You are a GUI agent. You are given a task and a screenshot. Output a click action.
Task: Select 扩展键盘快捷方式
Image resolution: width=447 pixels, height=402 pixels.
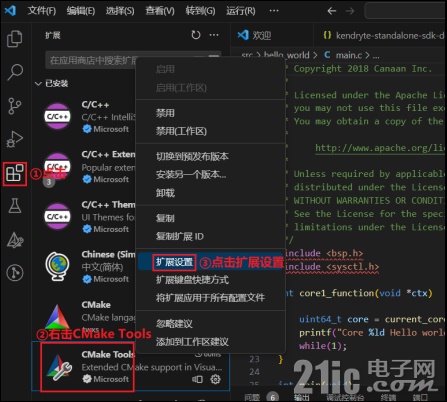tap(211, 280)
